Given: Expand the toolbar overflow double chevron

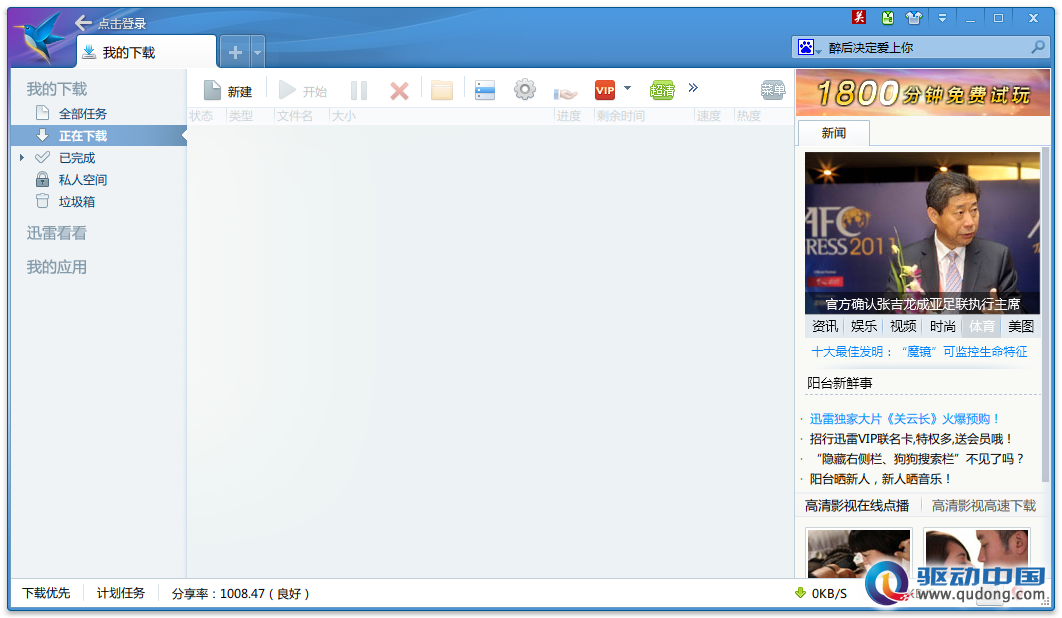Looking at the screenshot, I should (693, 87).
